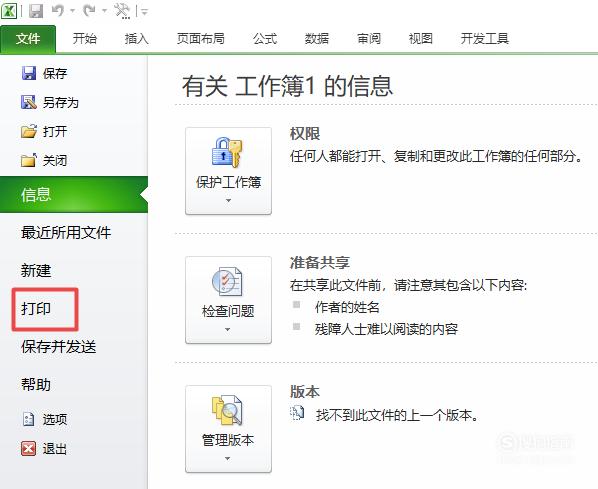Click the 权限 heading text
598x489 pixels.
click(x=305, y=134)
